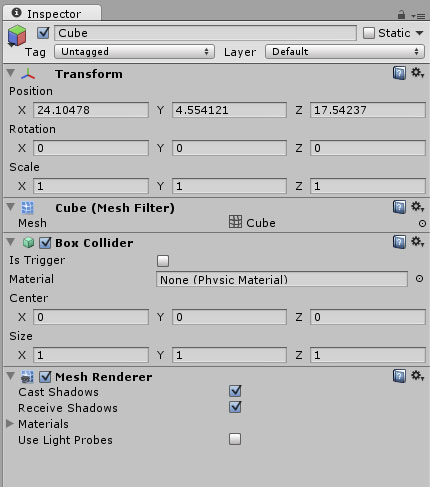
Task: Expand the Materials foldout arrow
Action: coord(10,423)
